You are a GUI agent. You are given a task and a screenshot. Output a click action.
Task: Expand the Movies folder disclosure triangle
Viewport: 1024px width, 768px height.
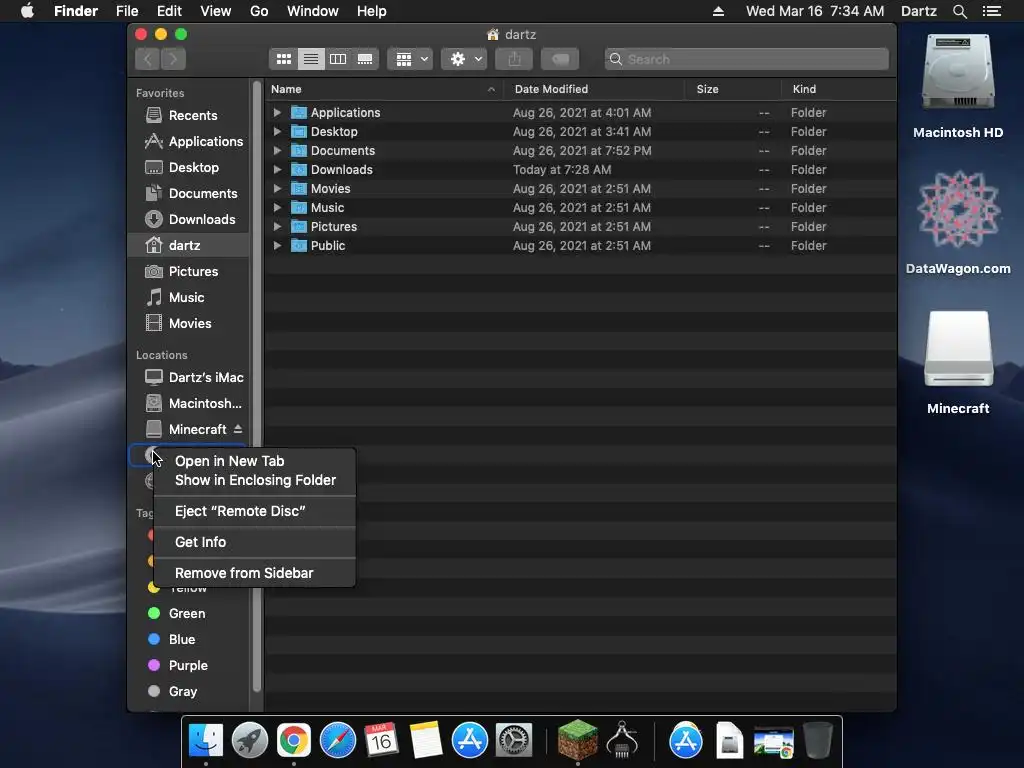tap(277, 188)
